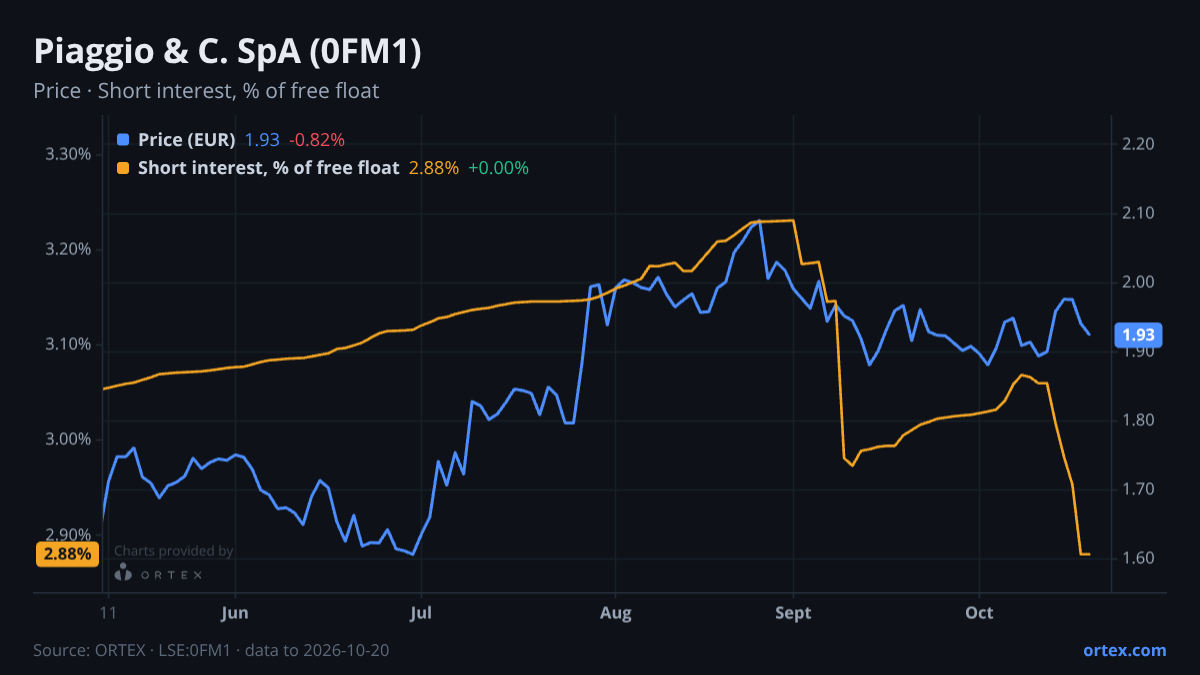Select the 'Short interest, % of free float' legend label
The image size is (1200, 675).
(268, 168)
